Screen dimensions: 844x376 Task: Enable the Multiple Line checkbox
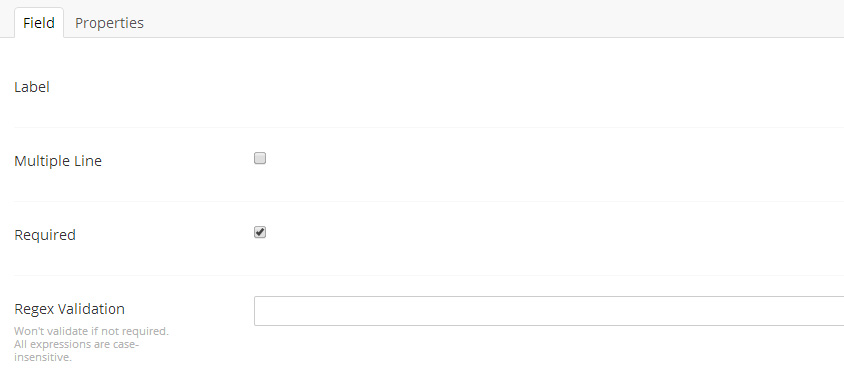[260, 158]
